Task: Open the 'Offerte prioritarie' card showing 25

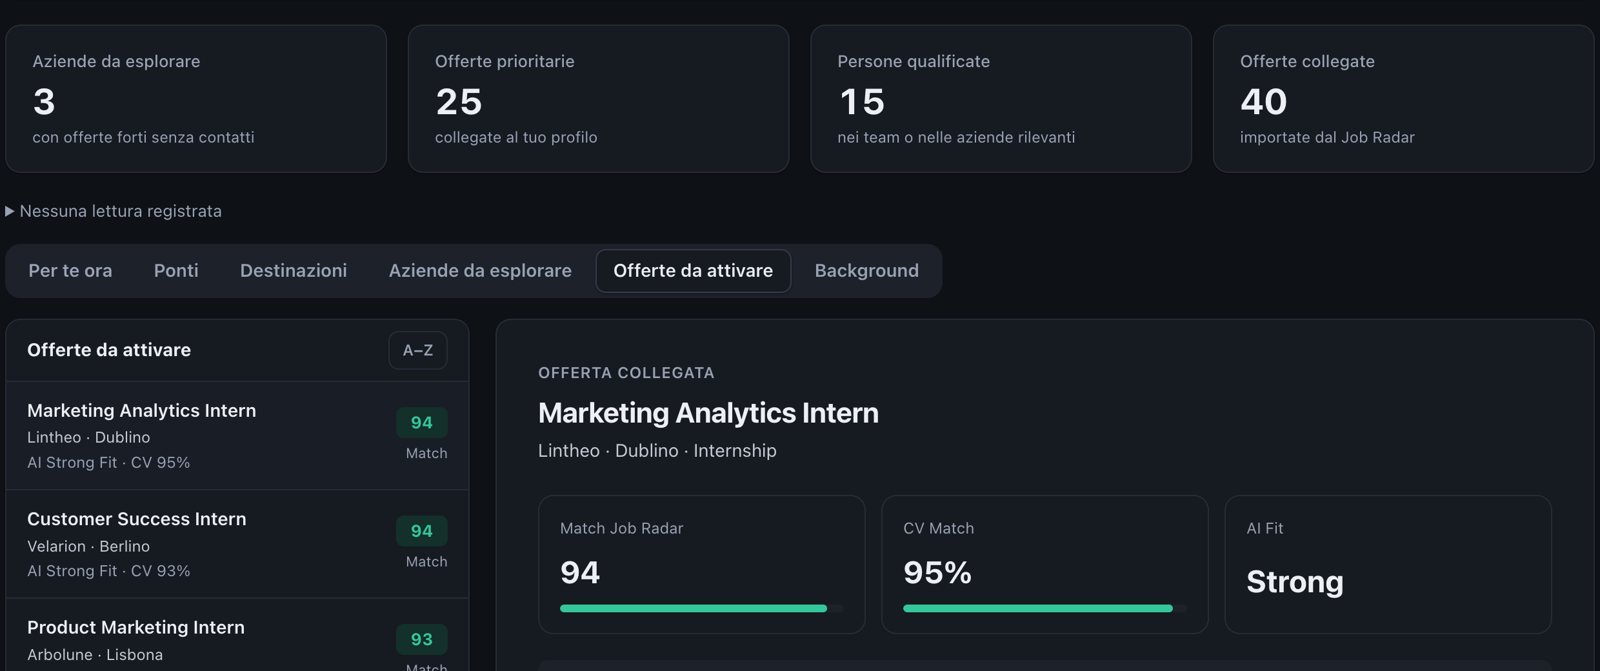Action: tap(598, 99)
